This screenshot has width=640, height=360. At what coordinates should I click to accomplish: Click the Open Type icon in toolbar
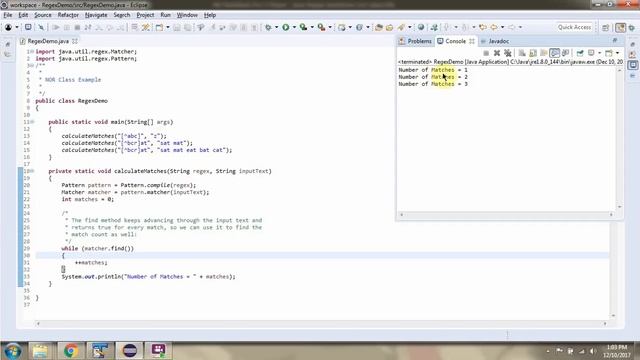(379, 27)
